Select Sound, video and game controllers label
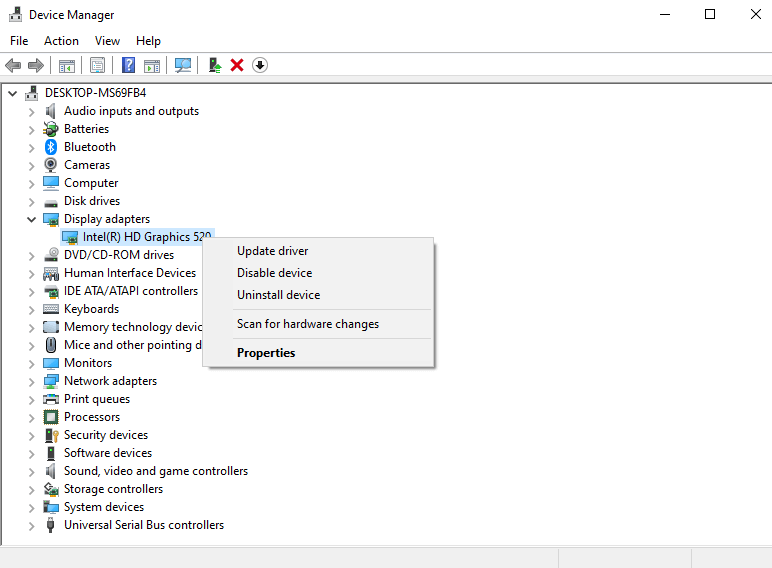The height and width of the screenshot is (568, 772). 156,471
